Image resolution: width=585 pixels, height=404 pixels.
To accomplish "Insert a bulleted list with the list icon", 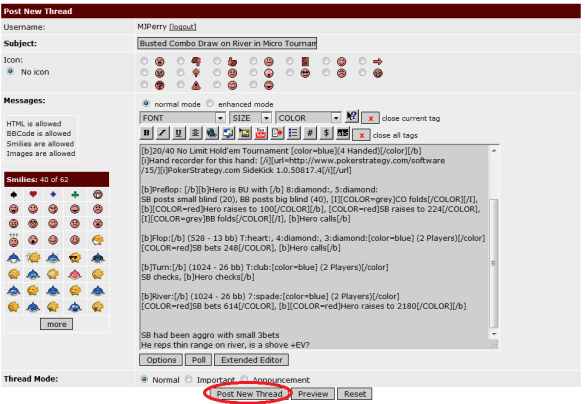I will click(x=294, y=133).
